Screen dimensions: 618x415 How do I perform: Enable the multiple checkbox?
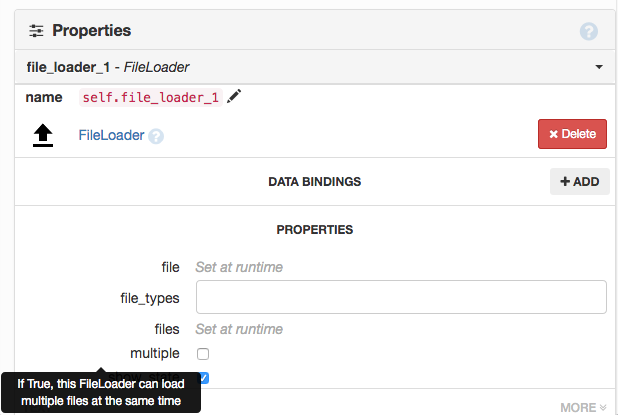point(203,354)
